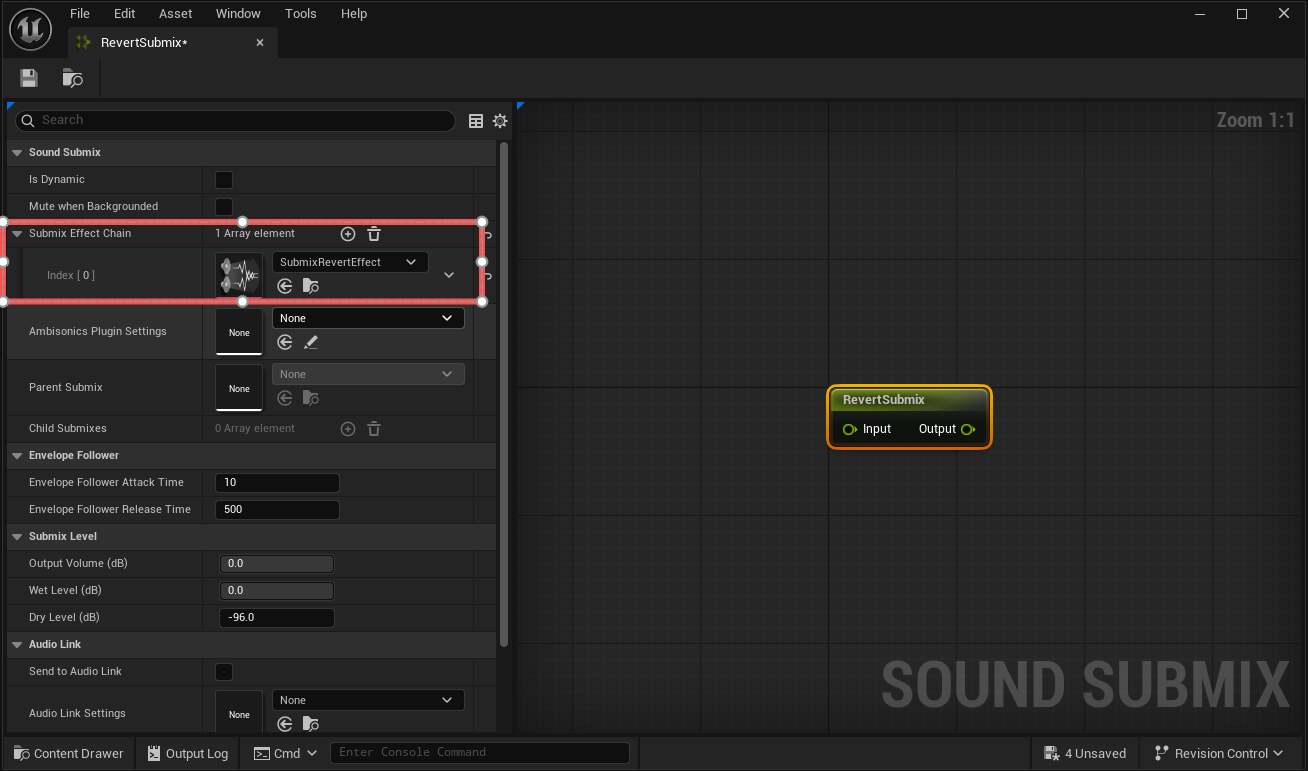Open the Window menu
The image size is (1308, 771).
(238, 13)
